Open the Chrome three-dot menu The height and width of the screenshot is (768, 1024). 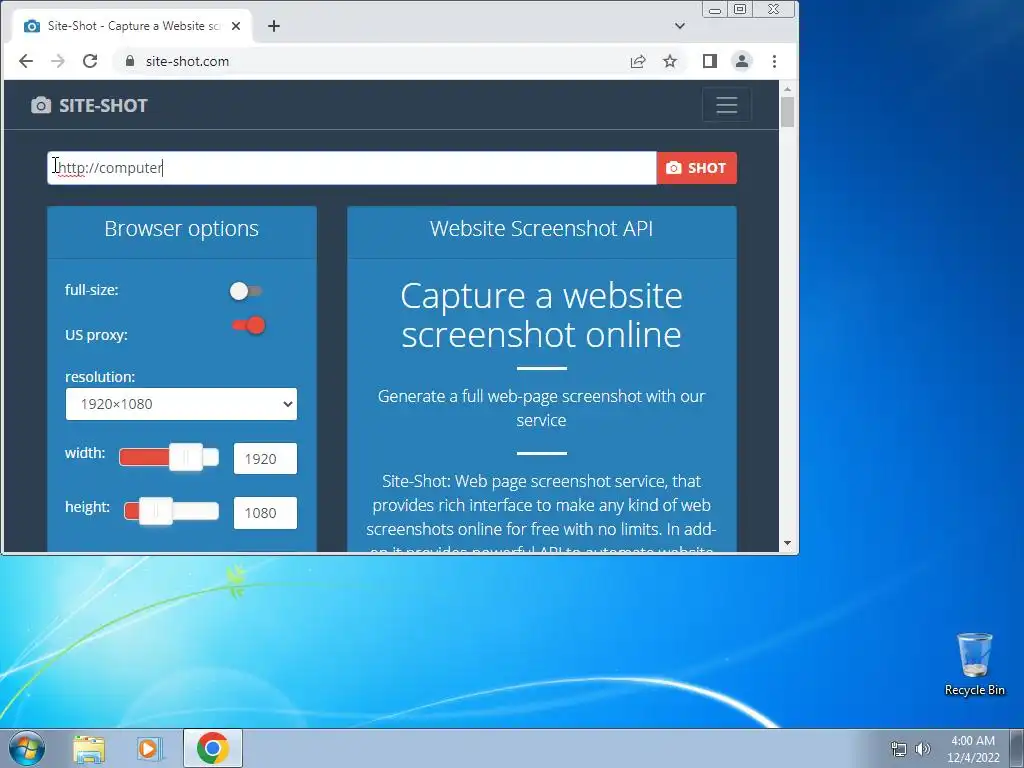pos(775,61)
